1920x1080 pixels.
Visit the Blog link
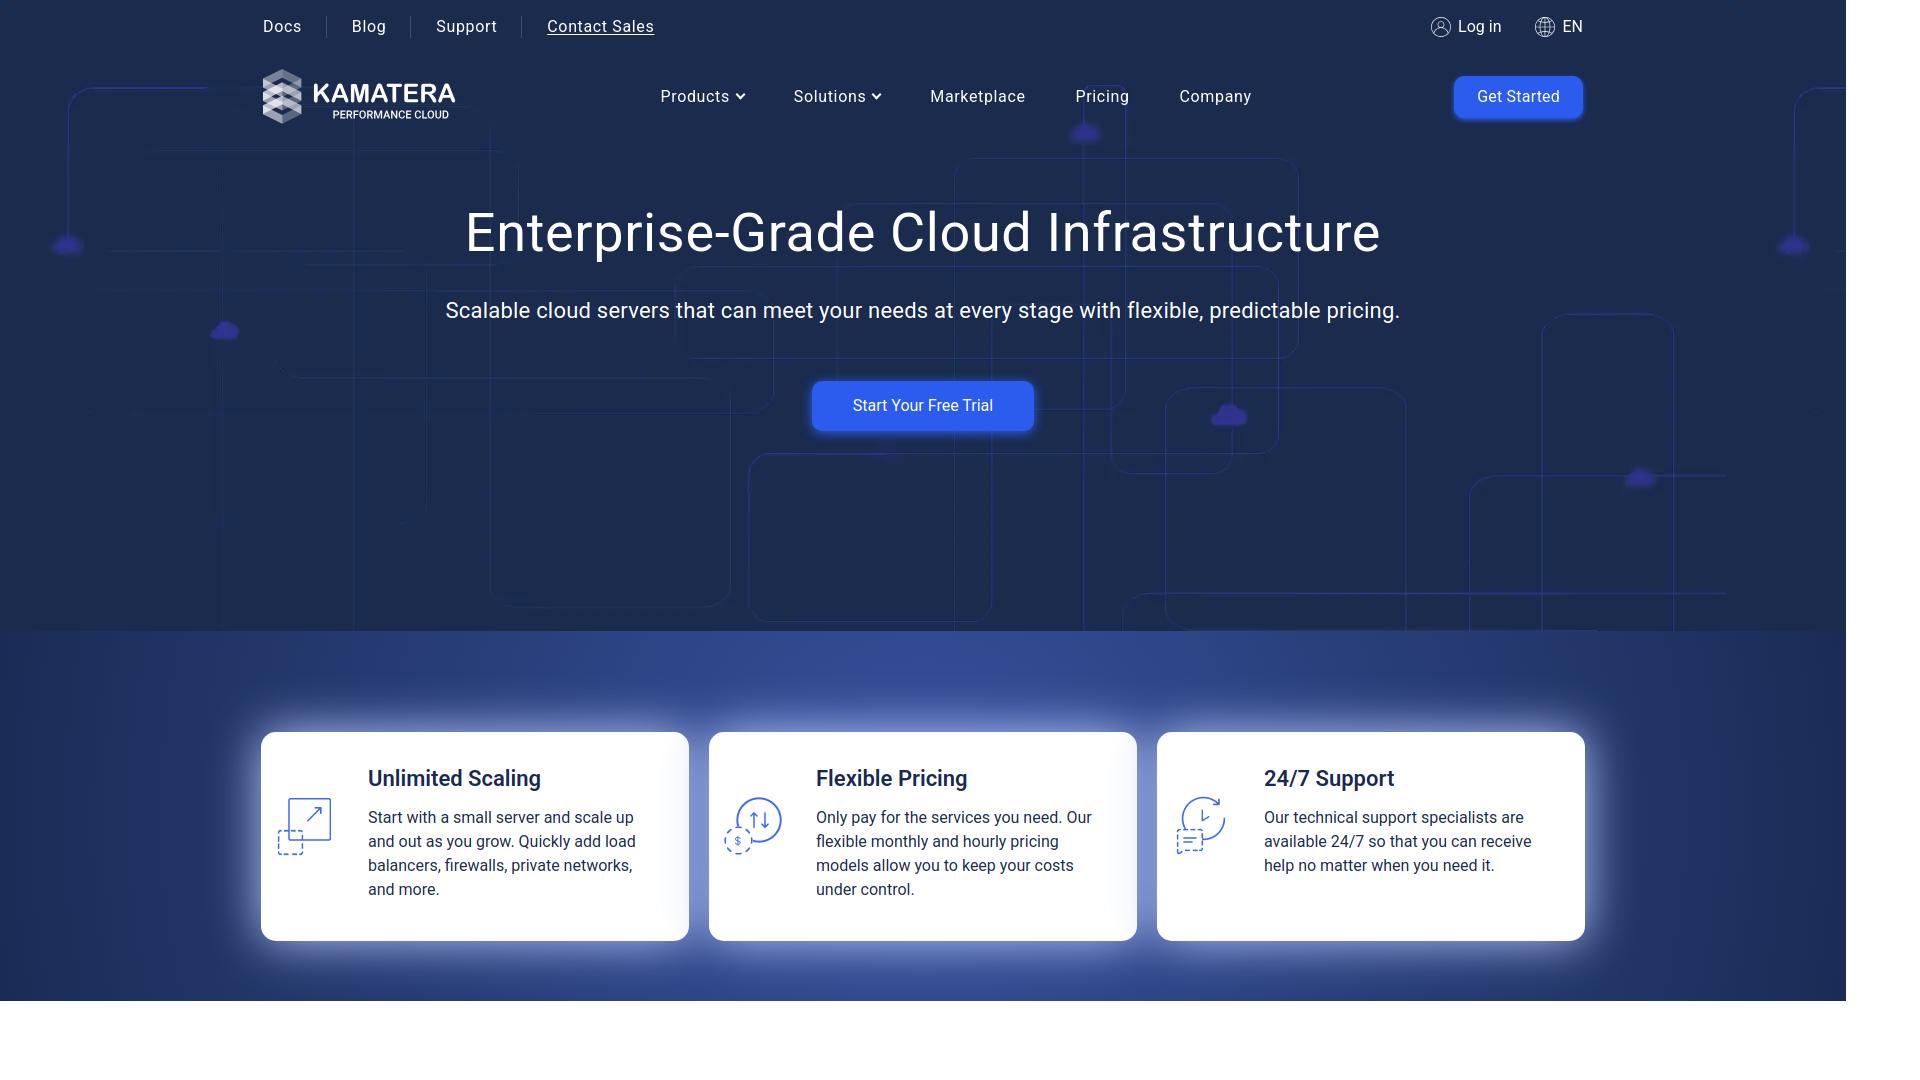pos(368,27)
